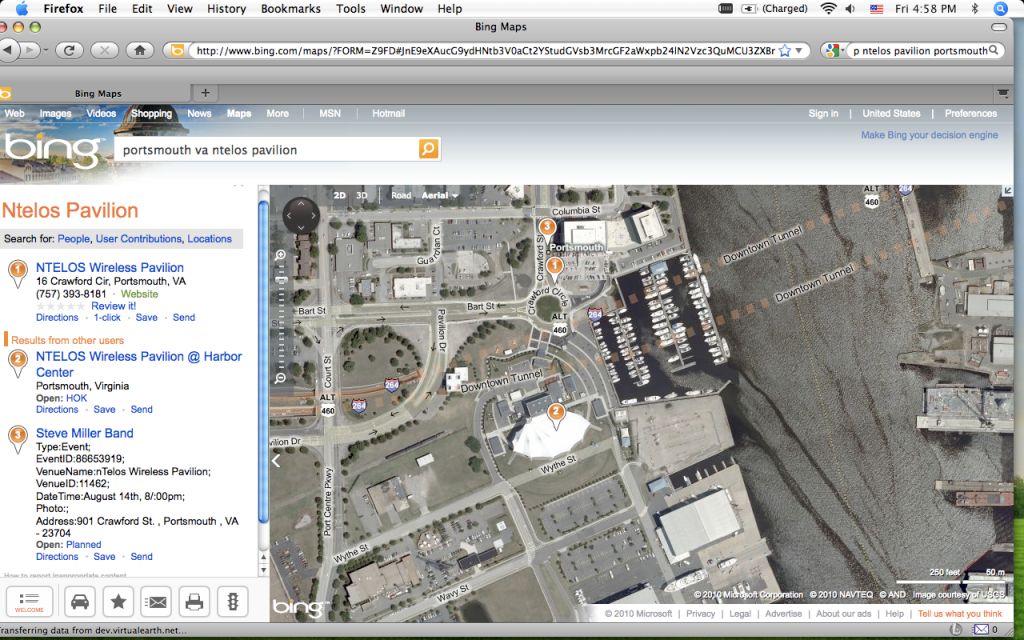This screenshot has height=640, width=1024.
Task: Open saved places with the star icon
Action: pos(118,601)
